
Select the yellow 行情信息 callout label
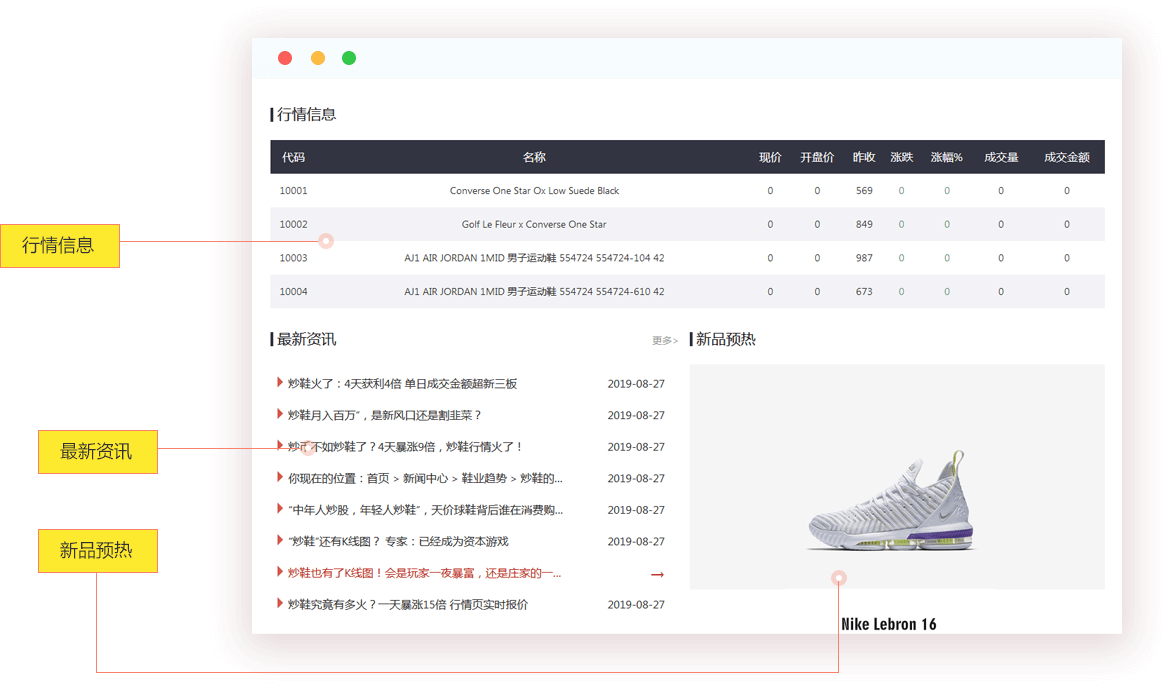click(x=59, y=246)
